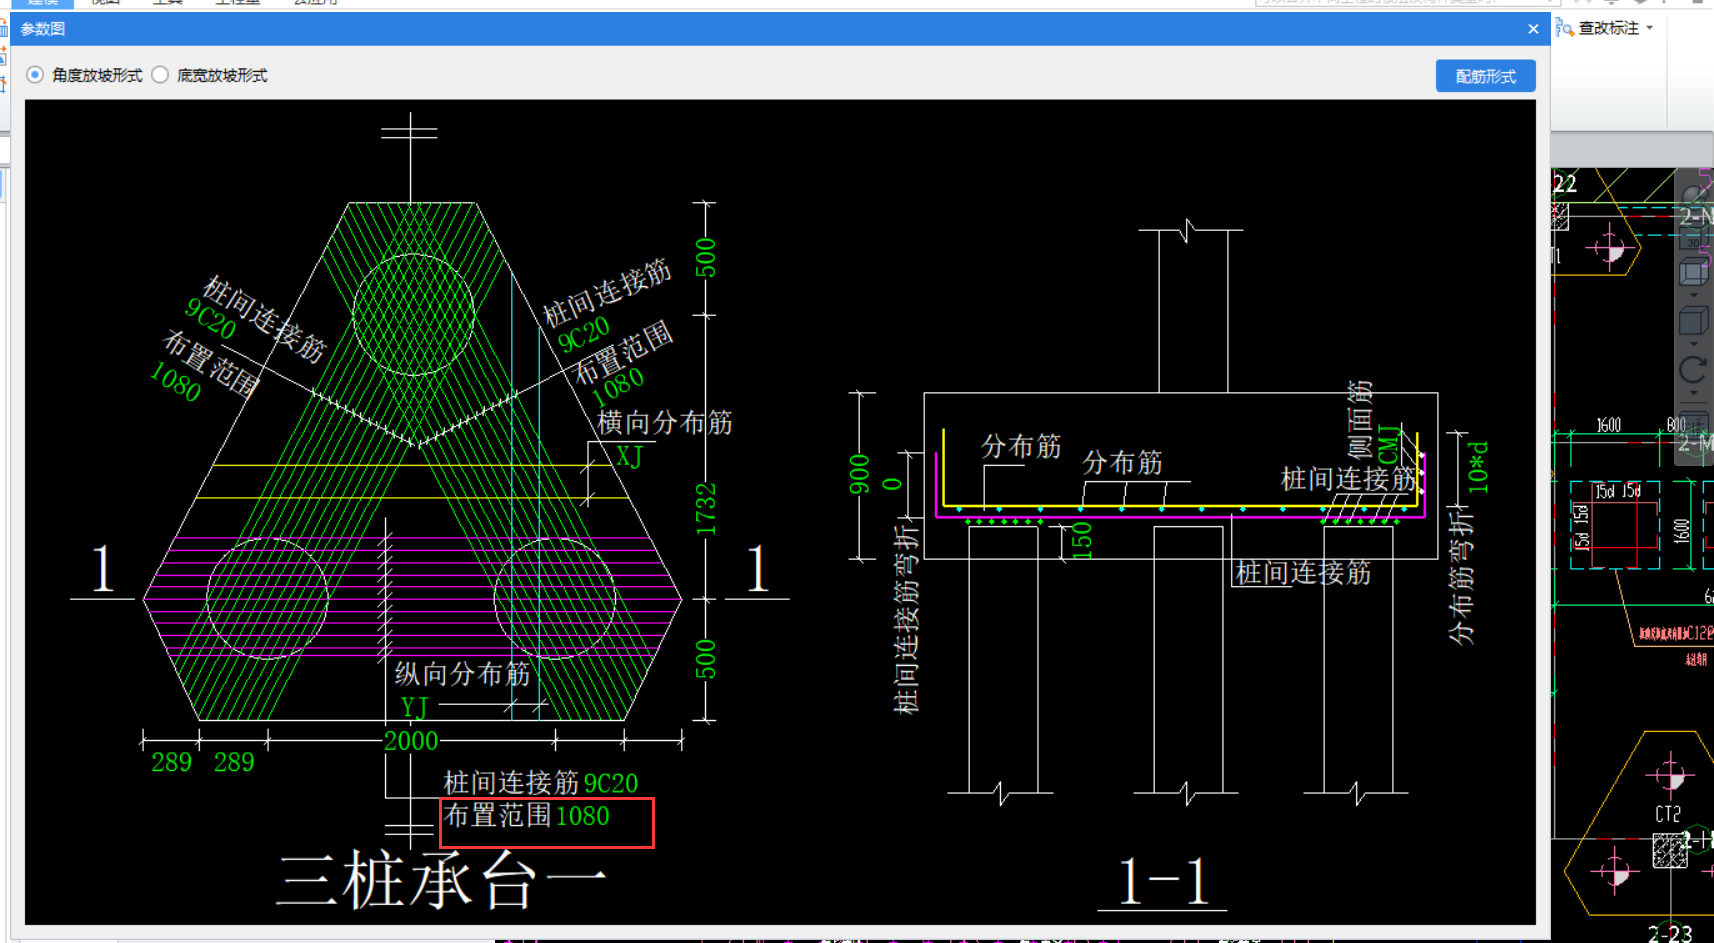Screen dimensions: 1714x943
Task: Edit the upper-left 1080 range value
Action: [175, 381]
